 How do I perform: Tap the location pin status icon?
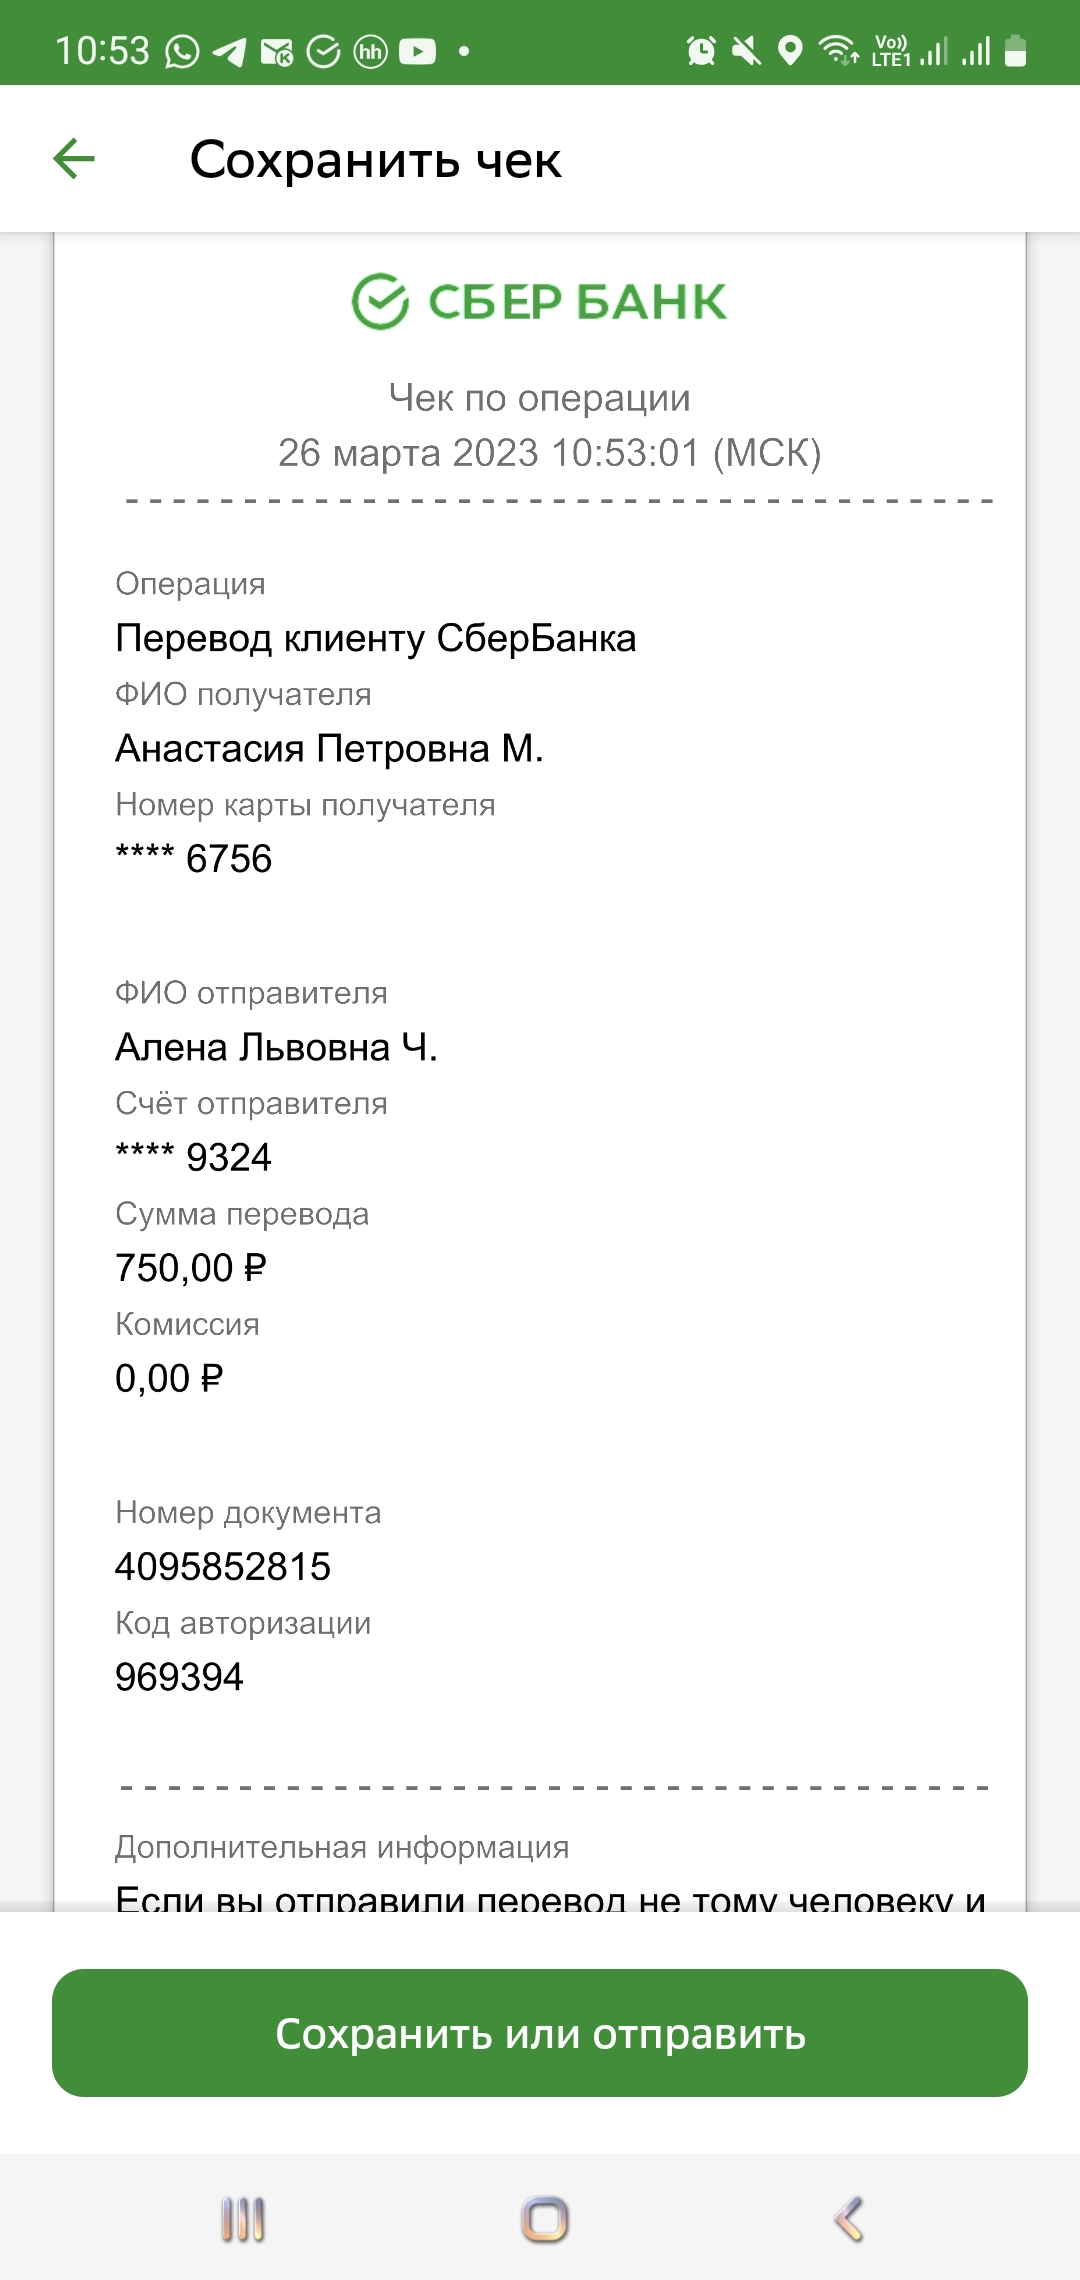(x=790, y=50)
